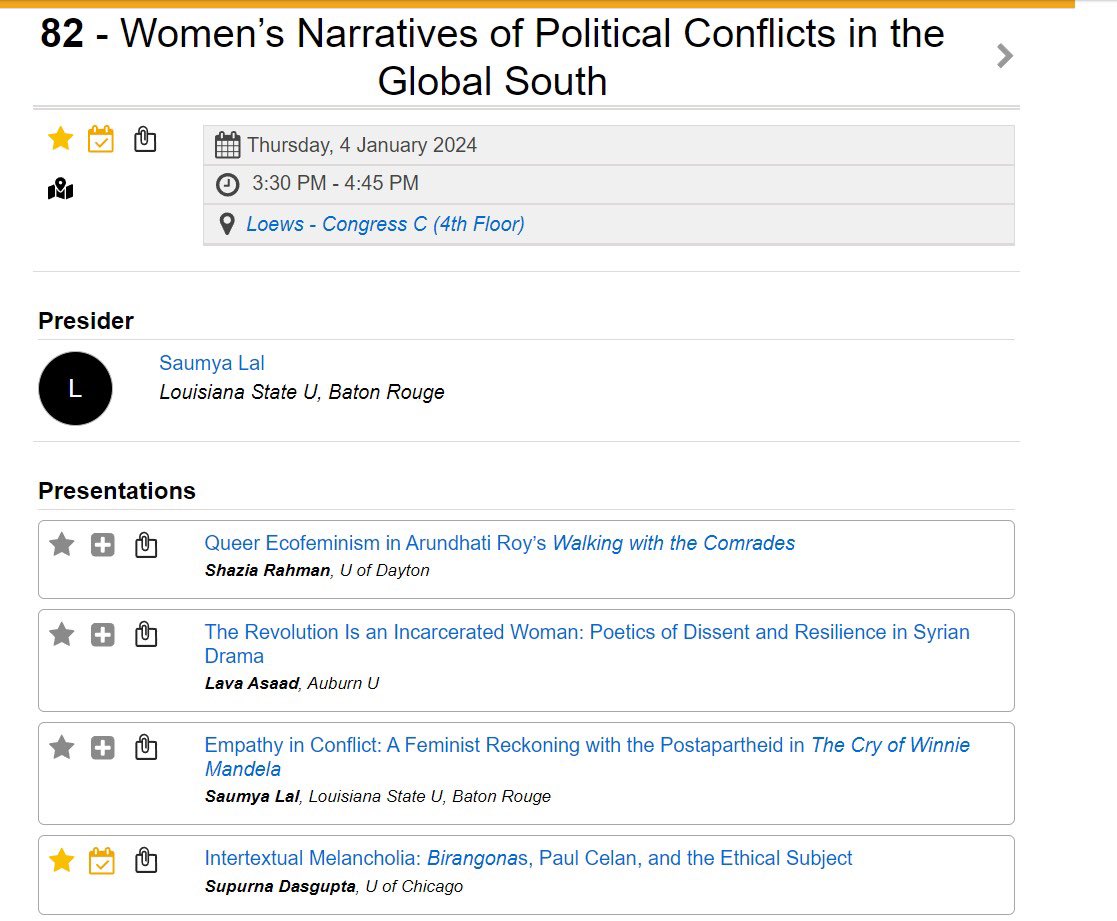Click the session 82 calendar check icon
This screenshot has width=1117, height=921.
click(100, 139)
